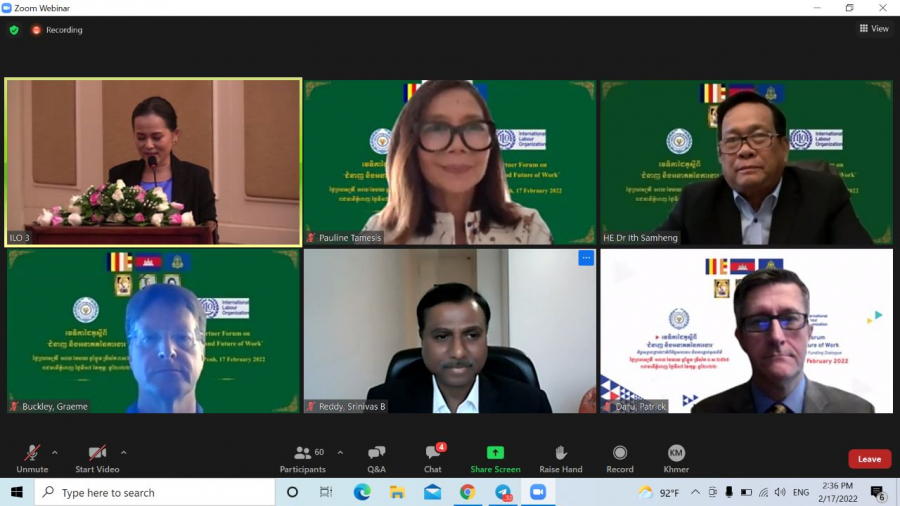
Task: Click Pauline Tamesis name label
Action: point(350,238)
